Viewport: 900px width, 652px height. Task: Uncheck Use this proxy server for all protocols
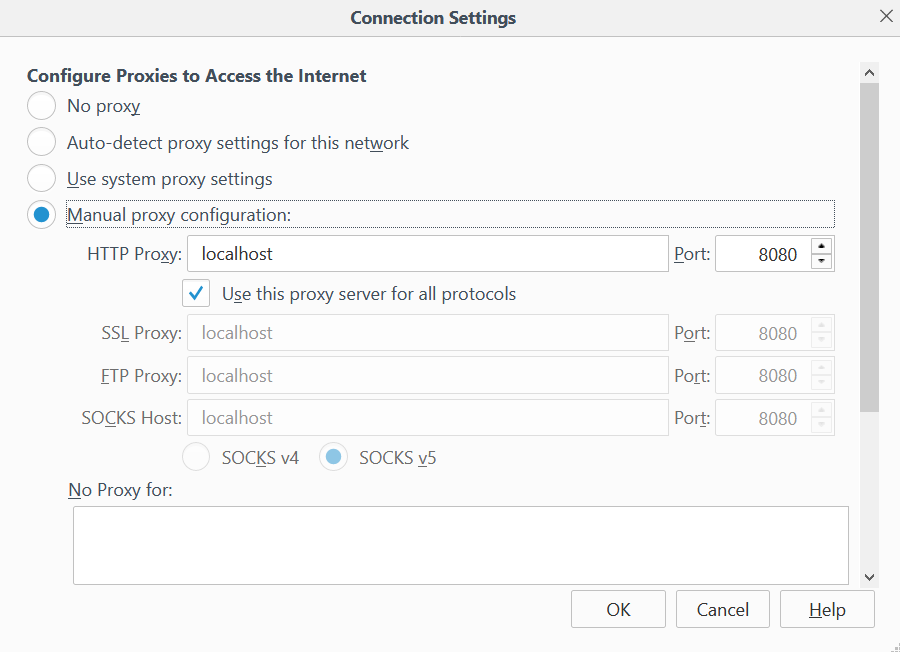point(196,294)
